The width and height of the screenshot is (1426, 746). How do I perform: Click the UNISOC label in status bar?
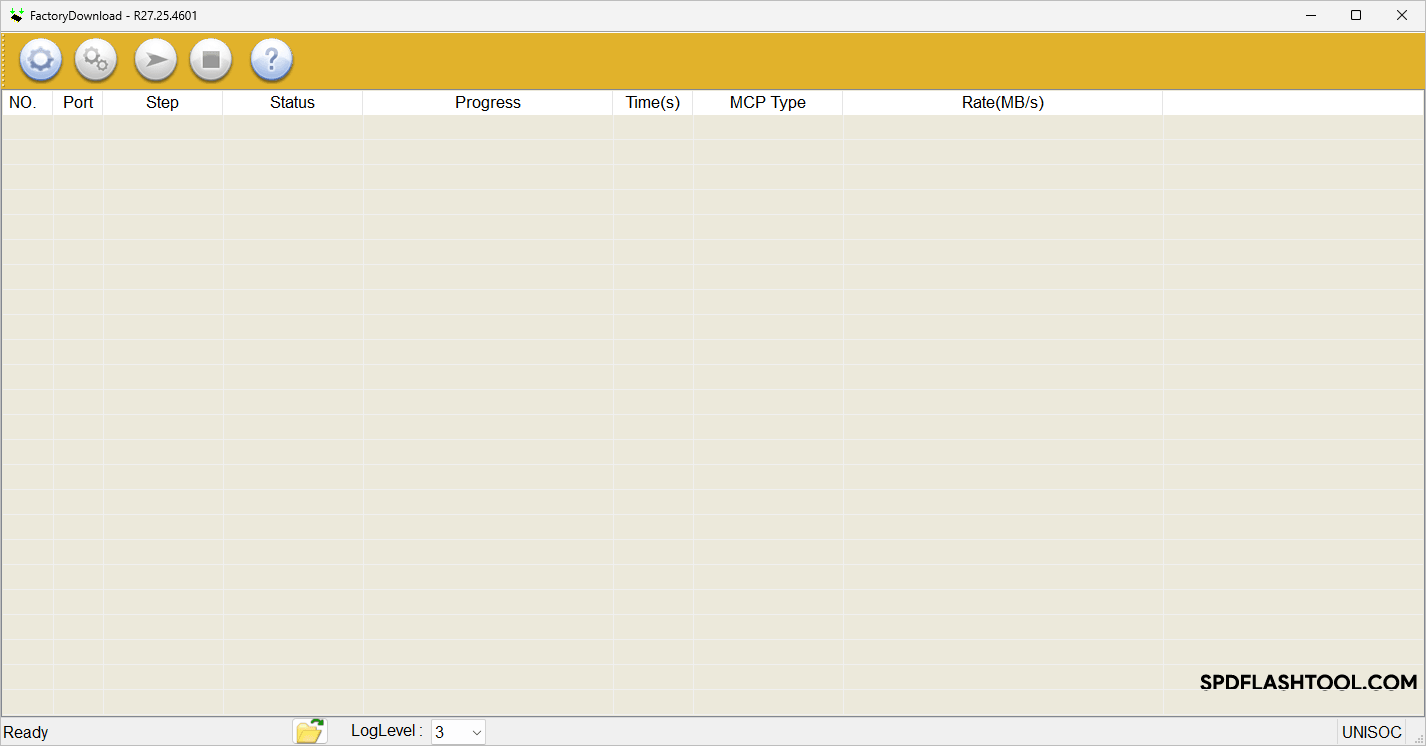tap(1371, 733)
